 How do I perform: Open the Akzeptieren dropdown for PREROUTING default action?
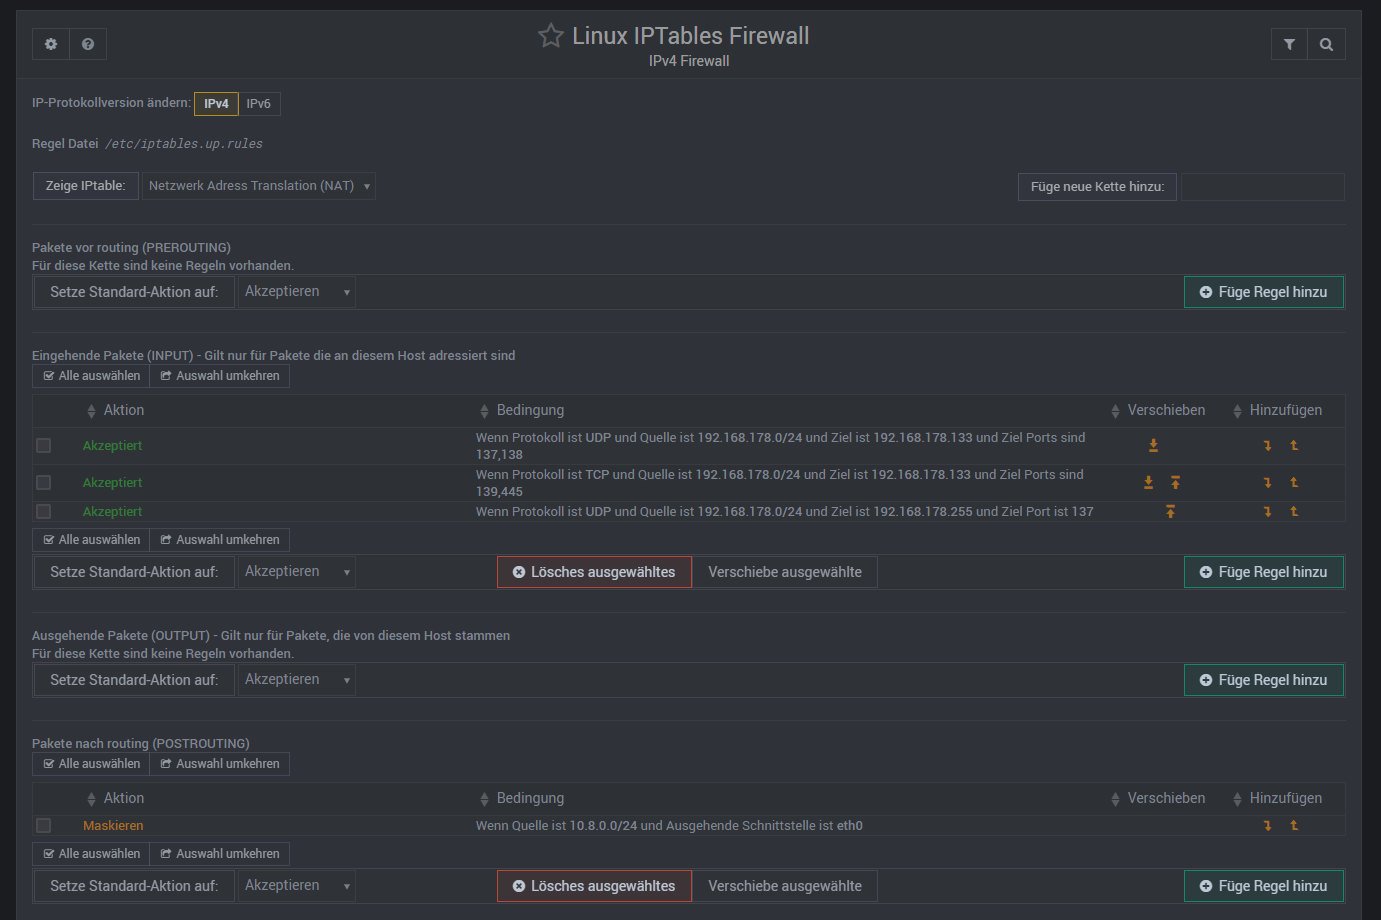click(296, 291)
